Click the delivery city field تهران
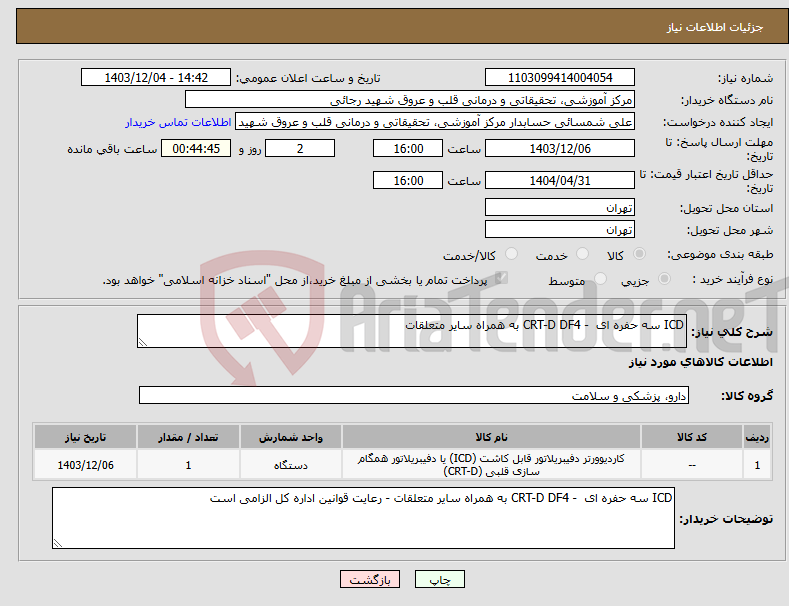Screen dimensions: 789x606 [x=560, y=230]
